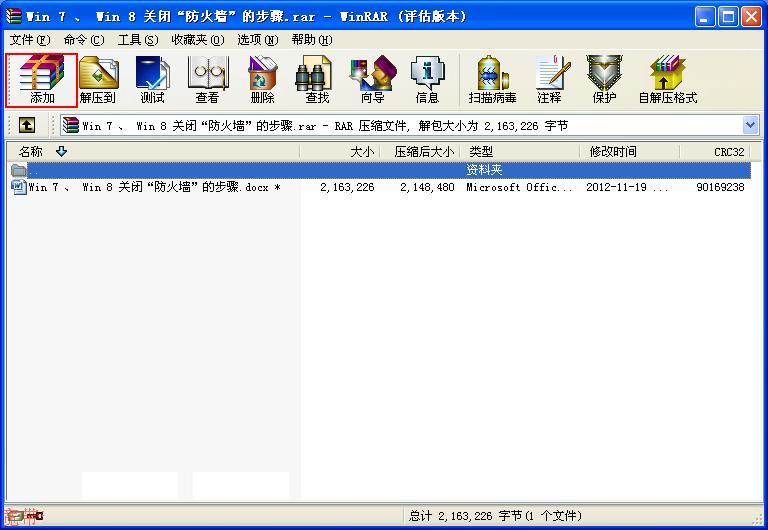Open the 查看 (View) tool

point(207,80)
